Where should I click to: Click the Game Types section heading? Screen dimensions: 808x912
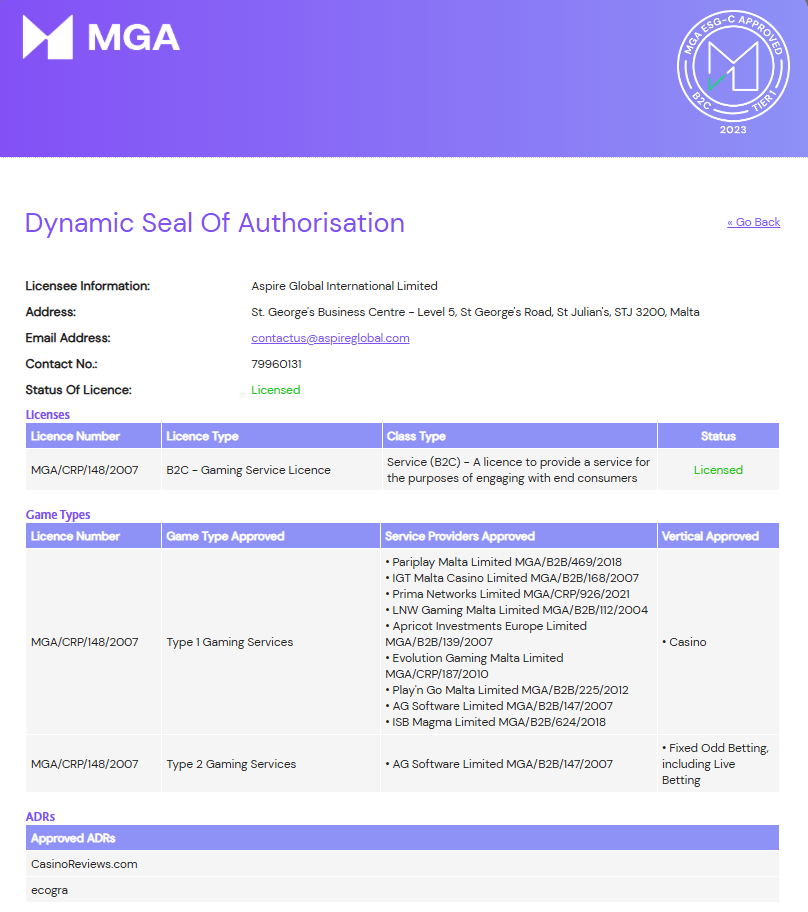[58, 515]
